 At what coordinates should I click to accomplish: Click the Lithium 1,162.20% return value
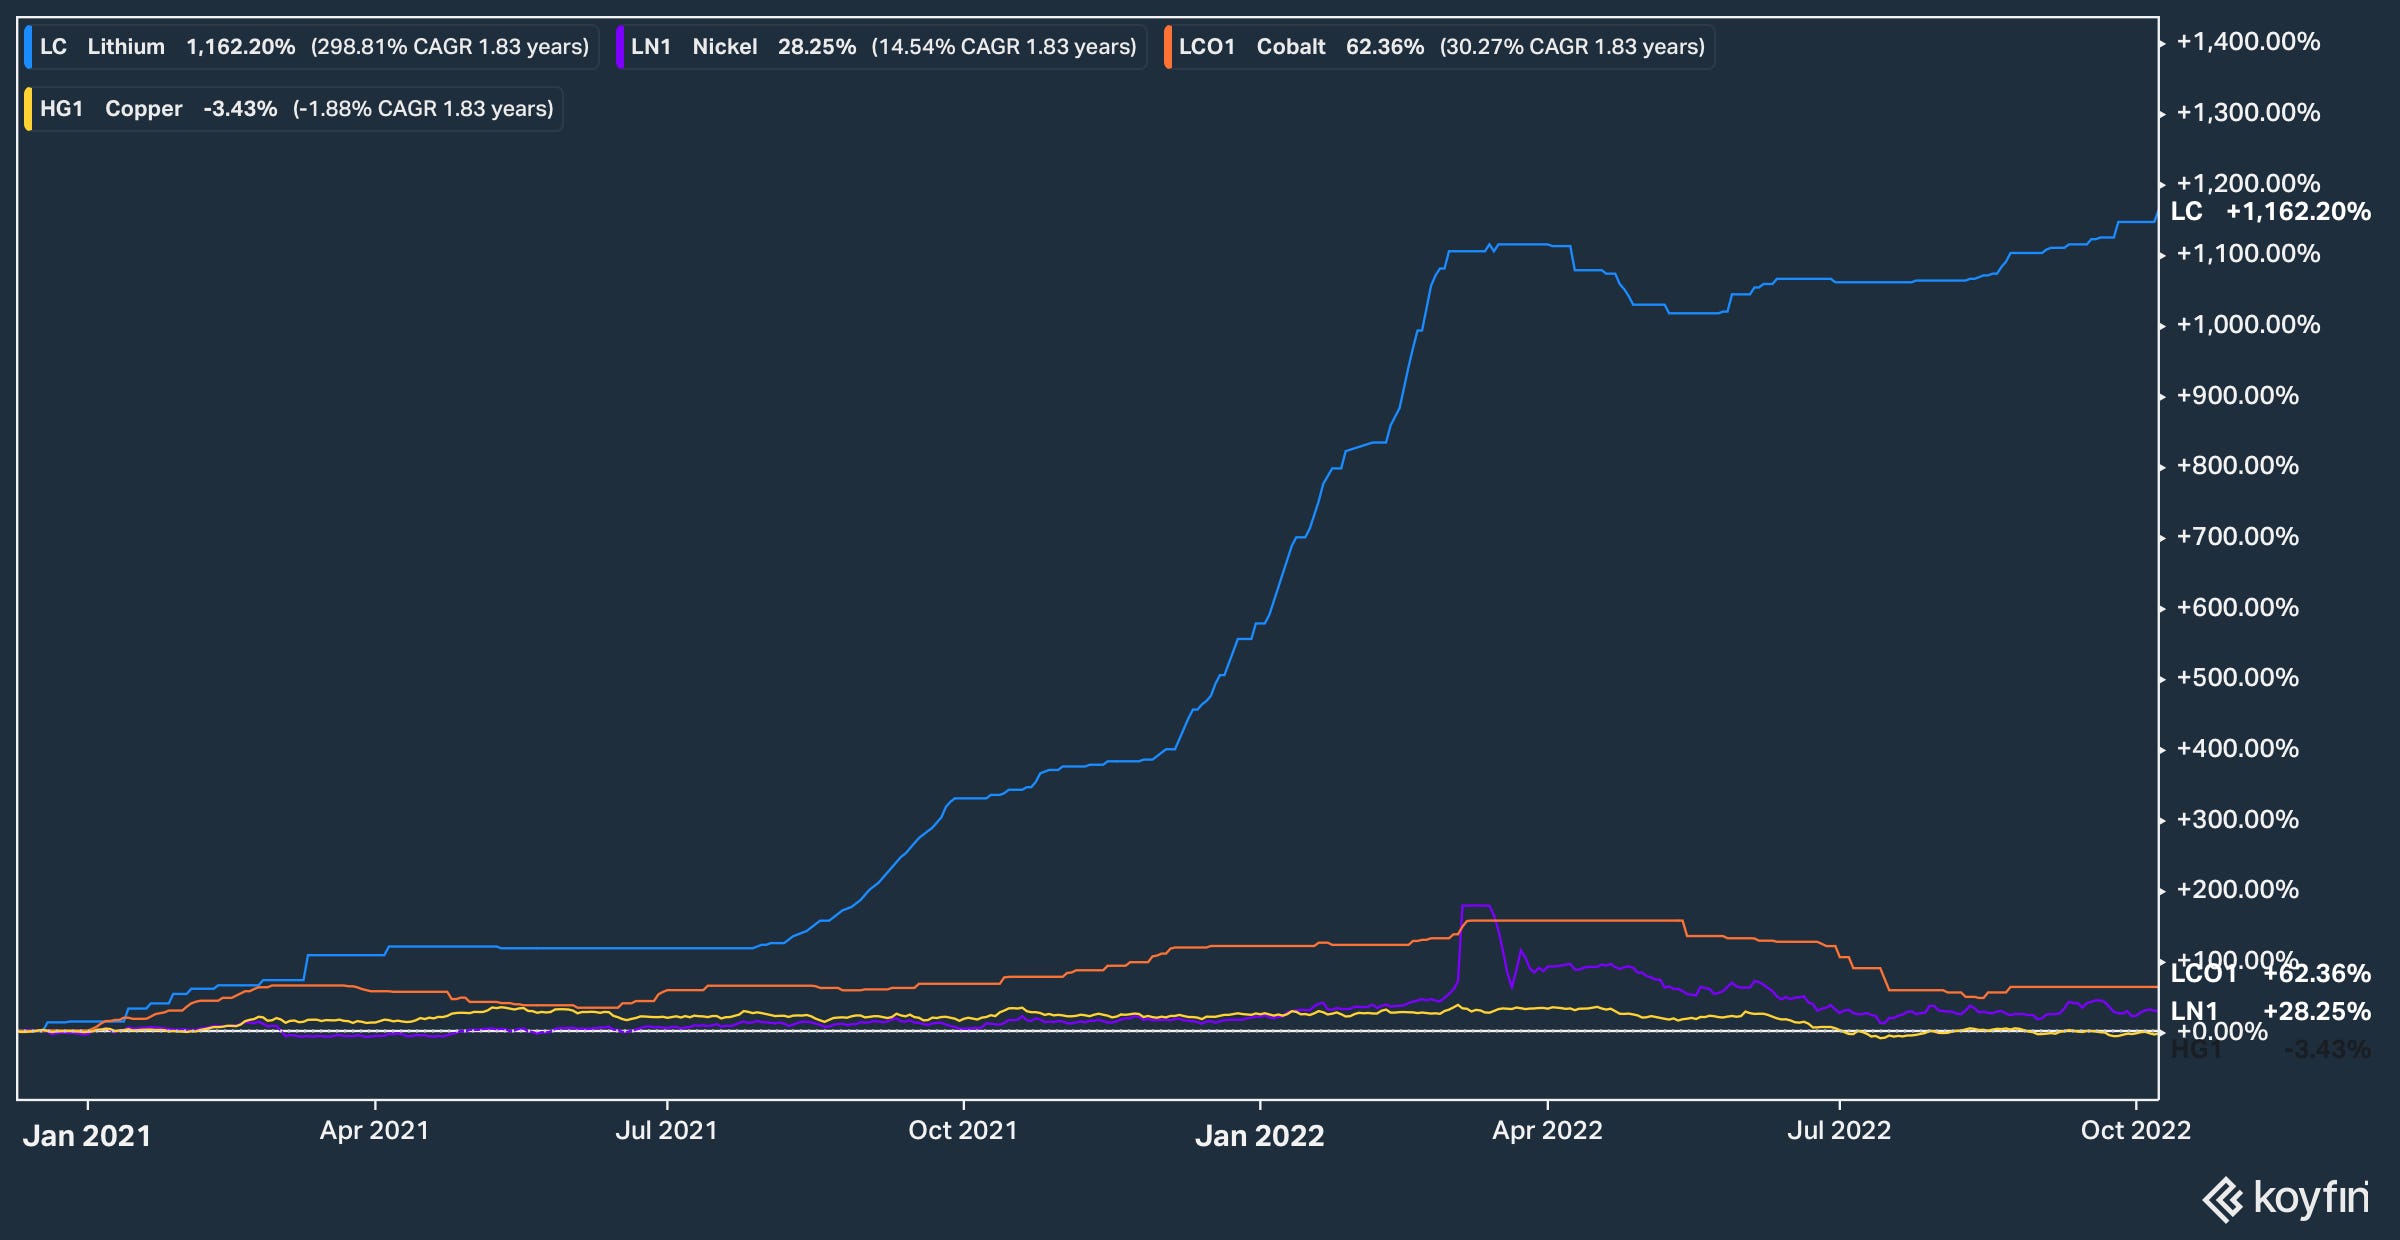(241, 47)
